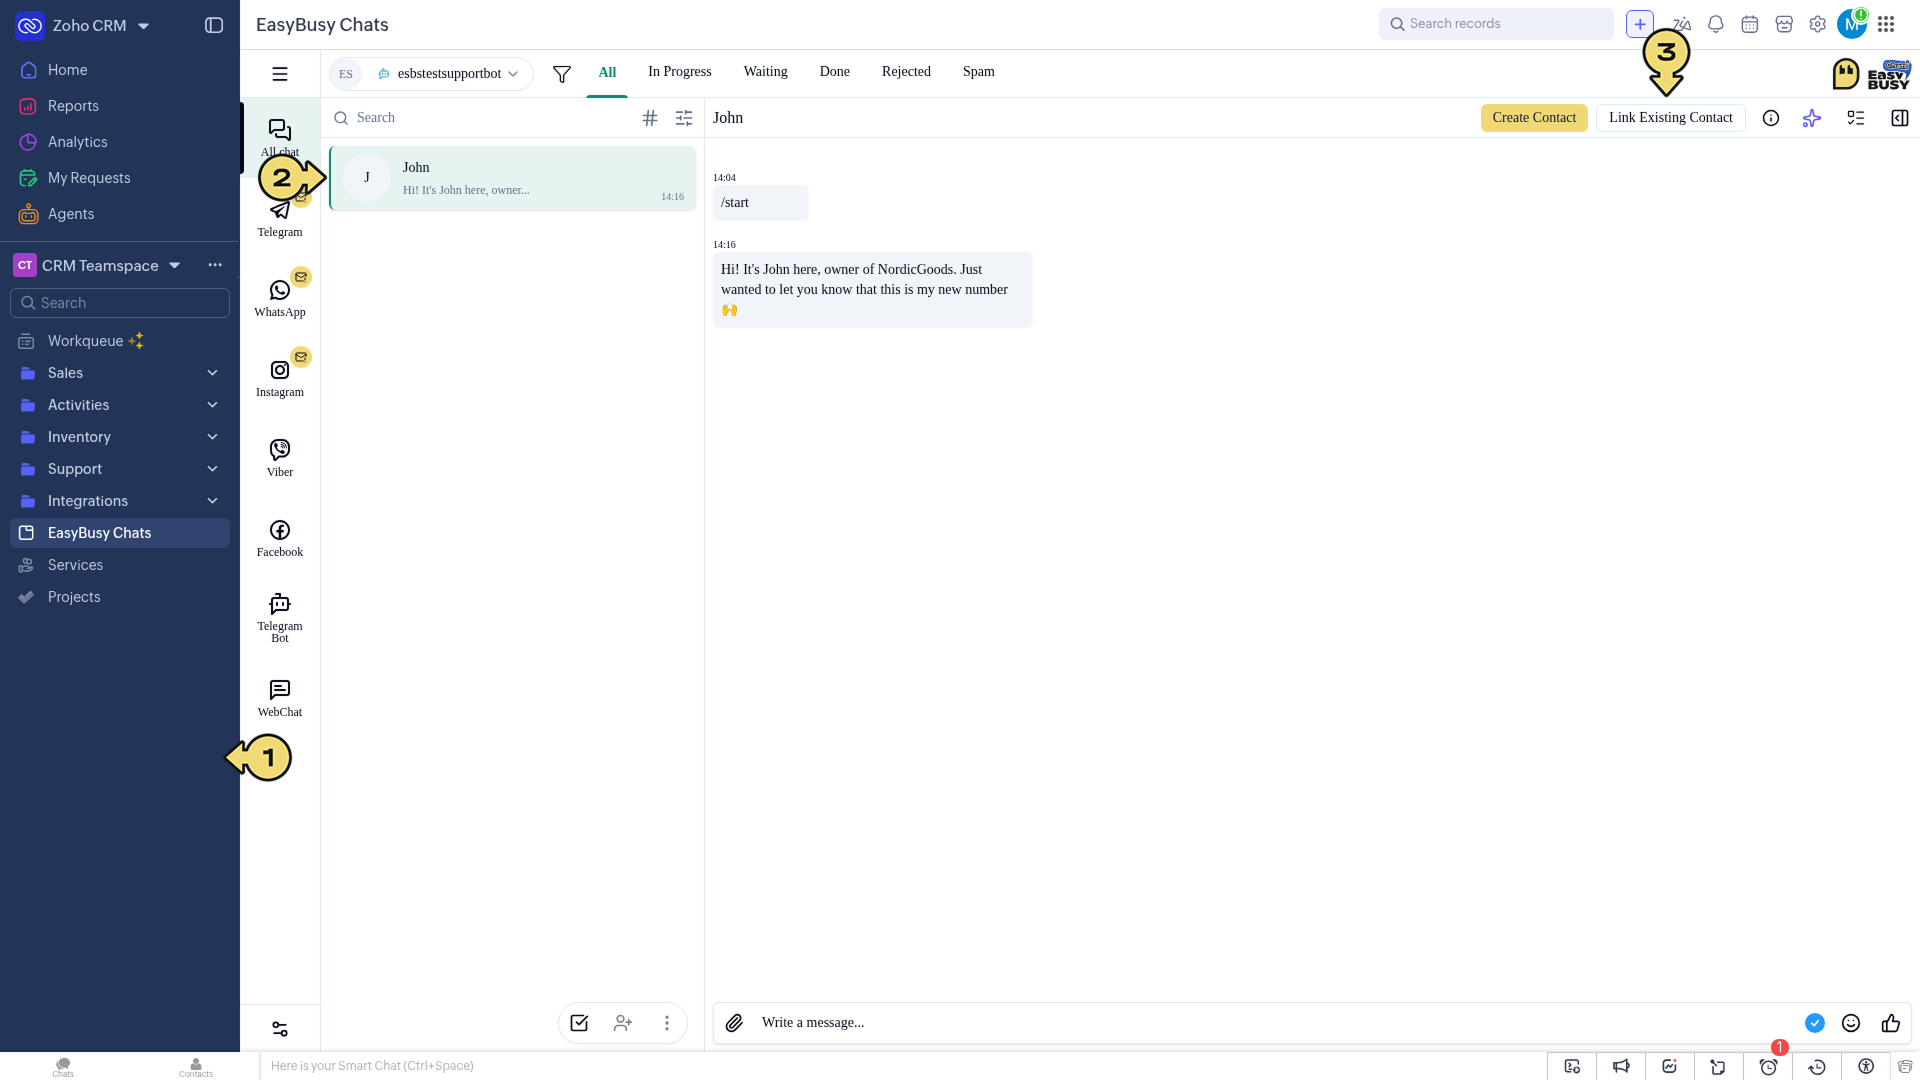Open the Telegram Bot channel
1920x1080 pixels.
click(279, 617)
